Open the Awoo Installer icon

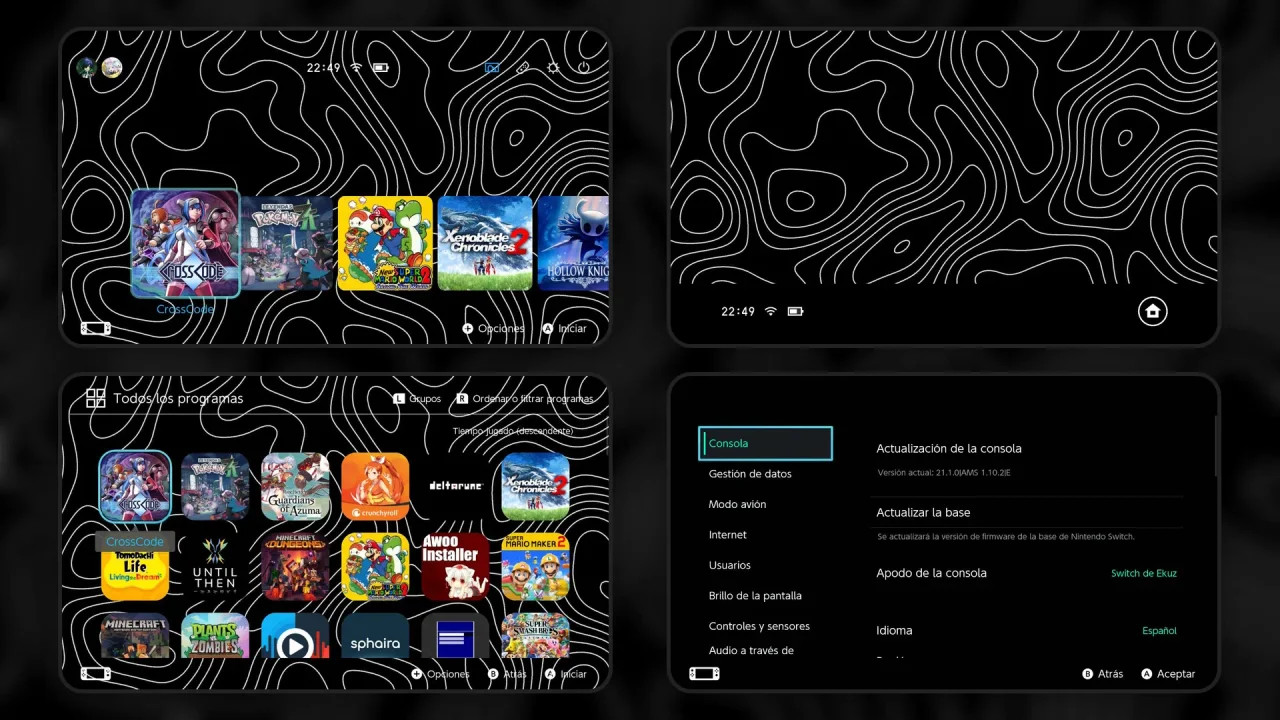[455, 566]
